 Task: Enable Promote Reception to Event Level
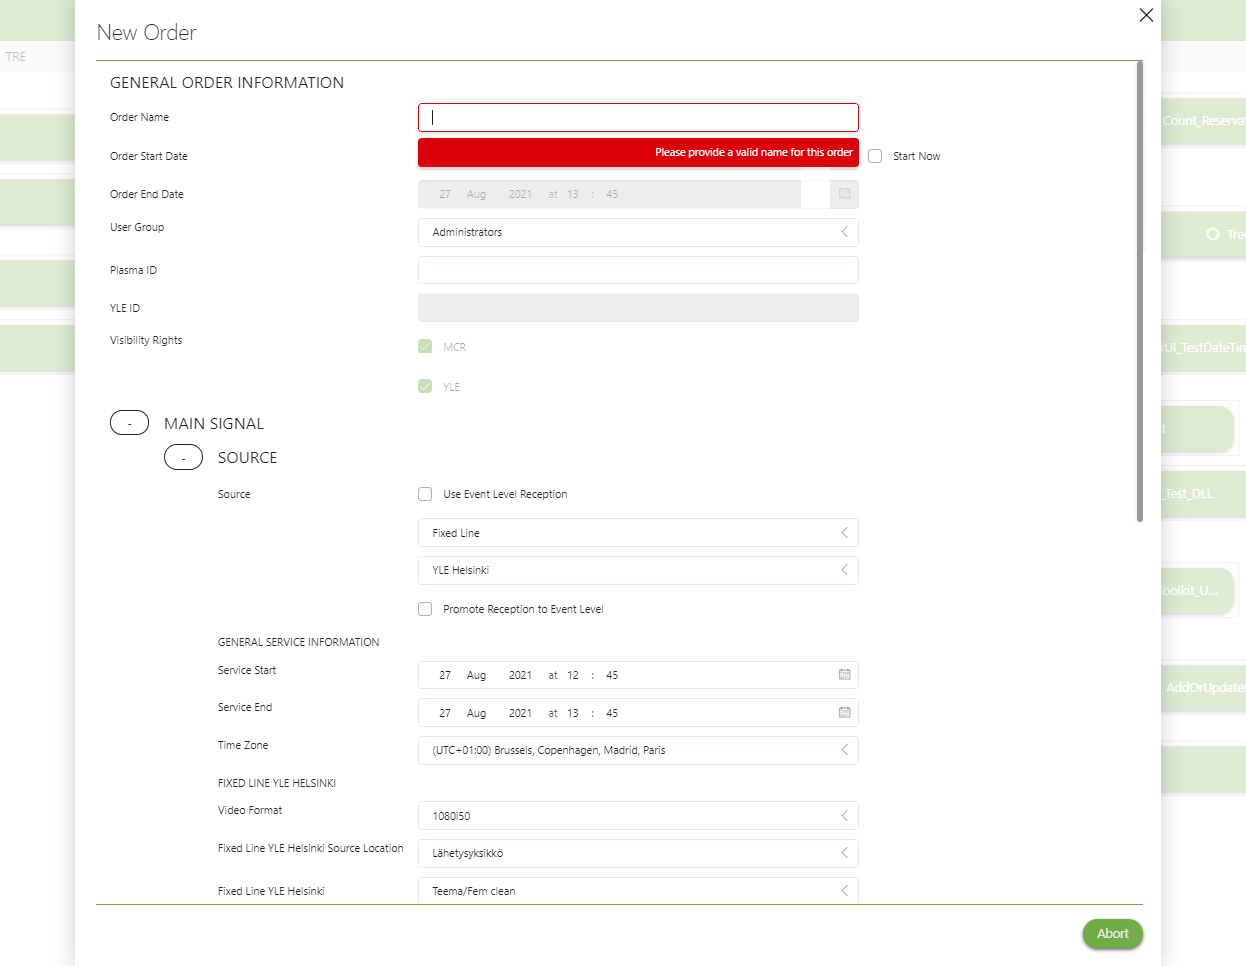coord(425,609)
